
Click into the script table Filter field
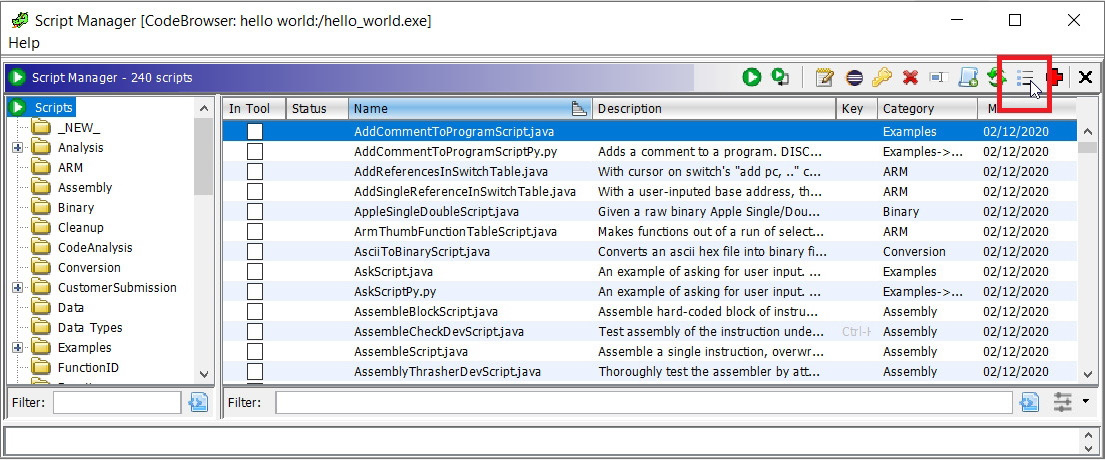click(x=644, y=402)
